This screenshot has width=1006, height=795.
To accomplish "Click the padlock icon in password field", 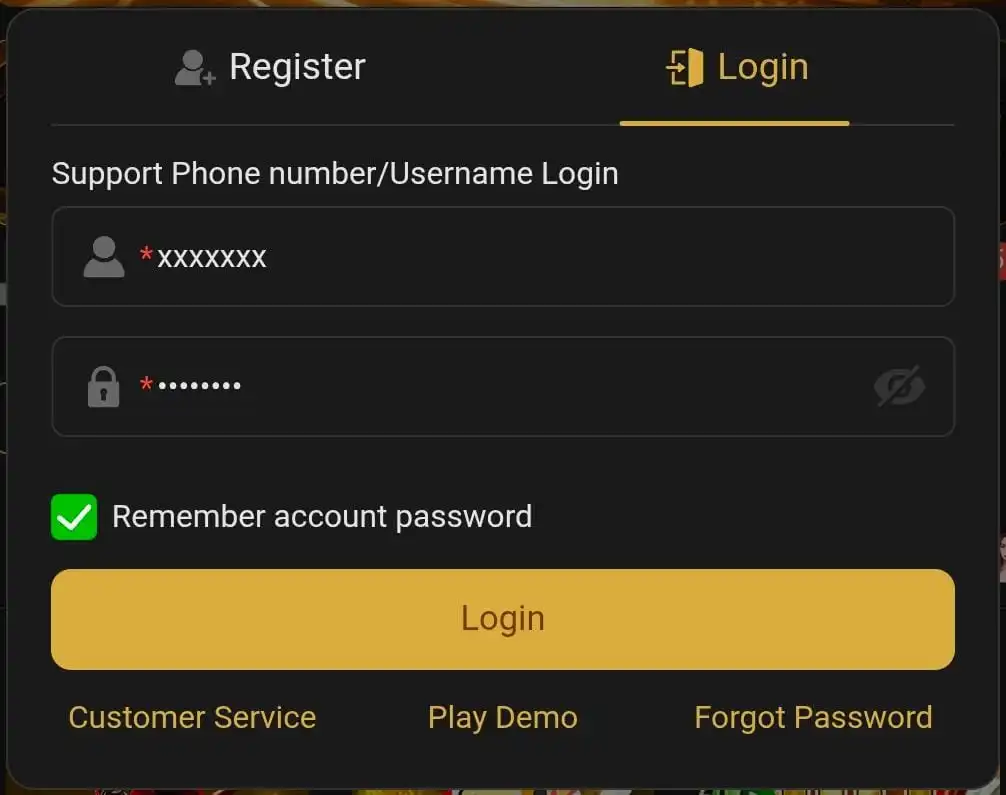I will coord(103,386).
